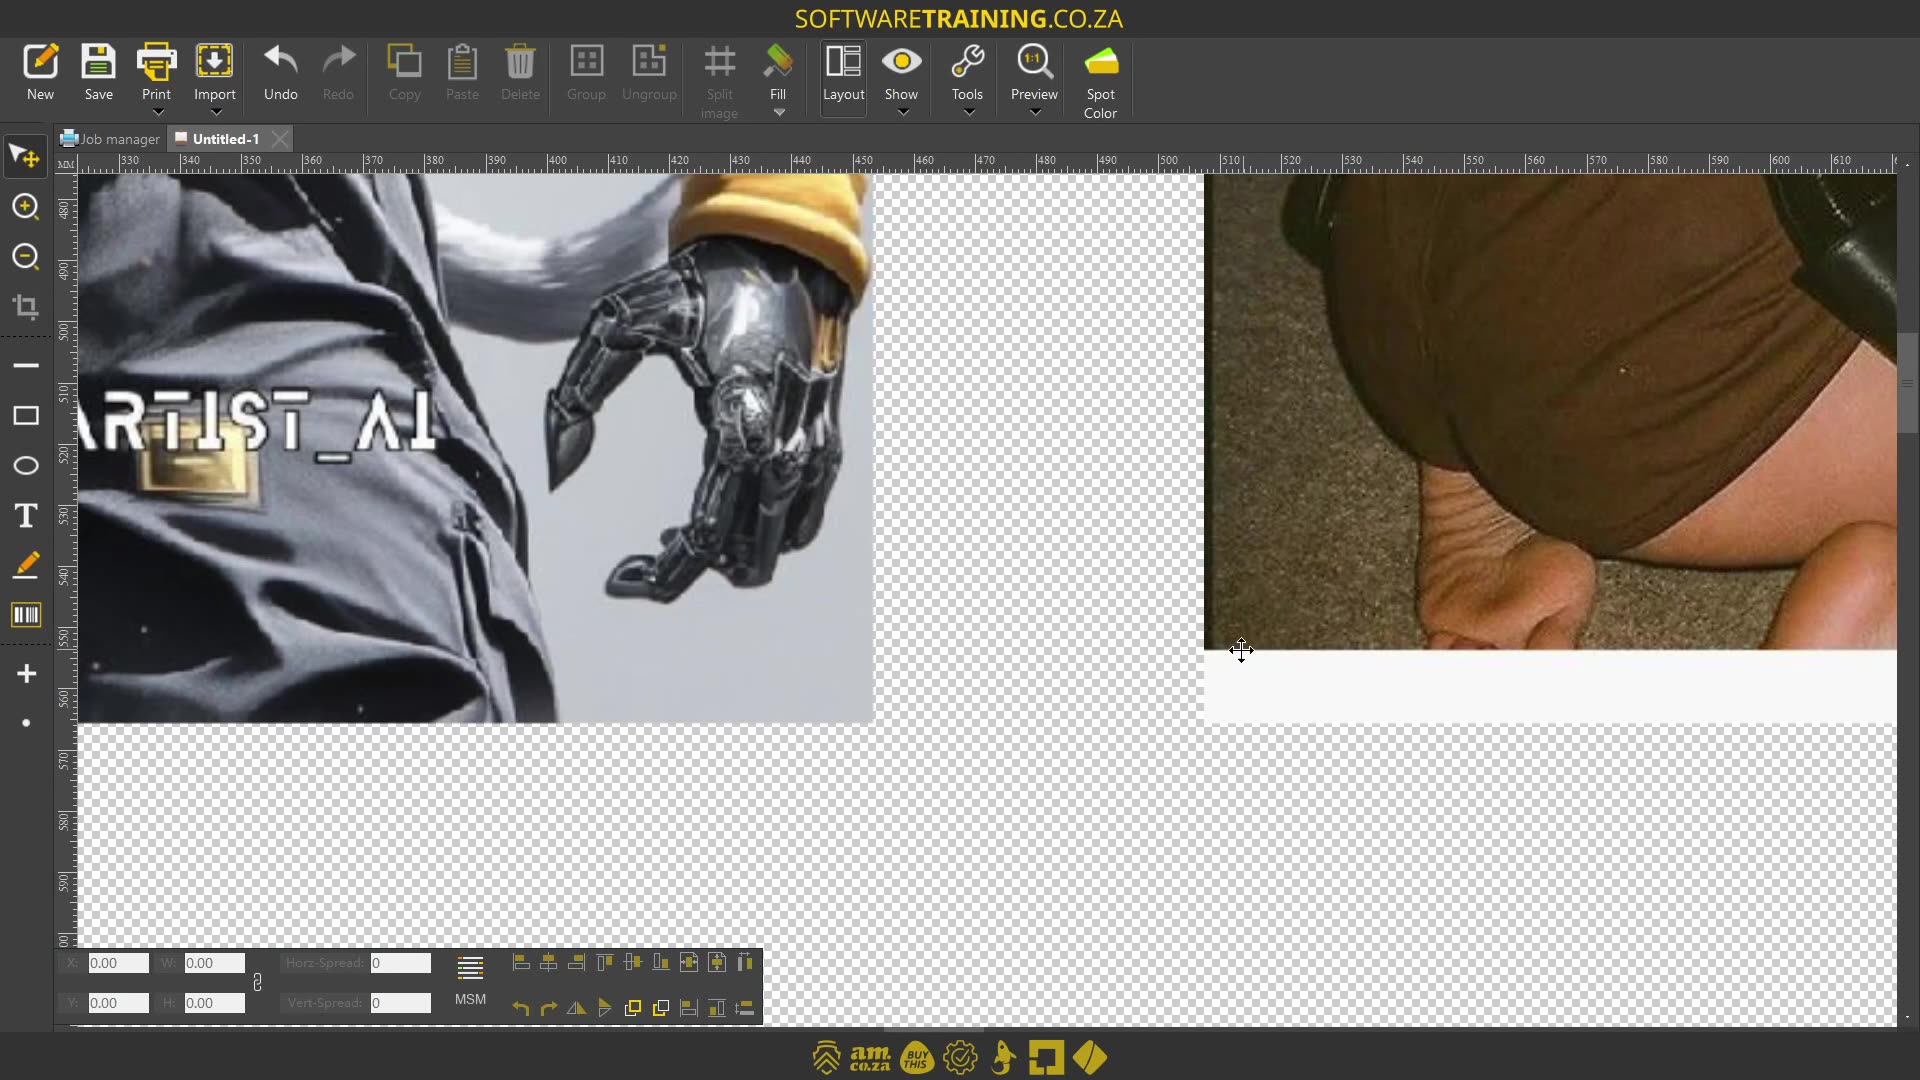This screenshot has height=1080, width=1920.
Task: Flip selection vertically
Action: (x=605, y=1008)
